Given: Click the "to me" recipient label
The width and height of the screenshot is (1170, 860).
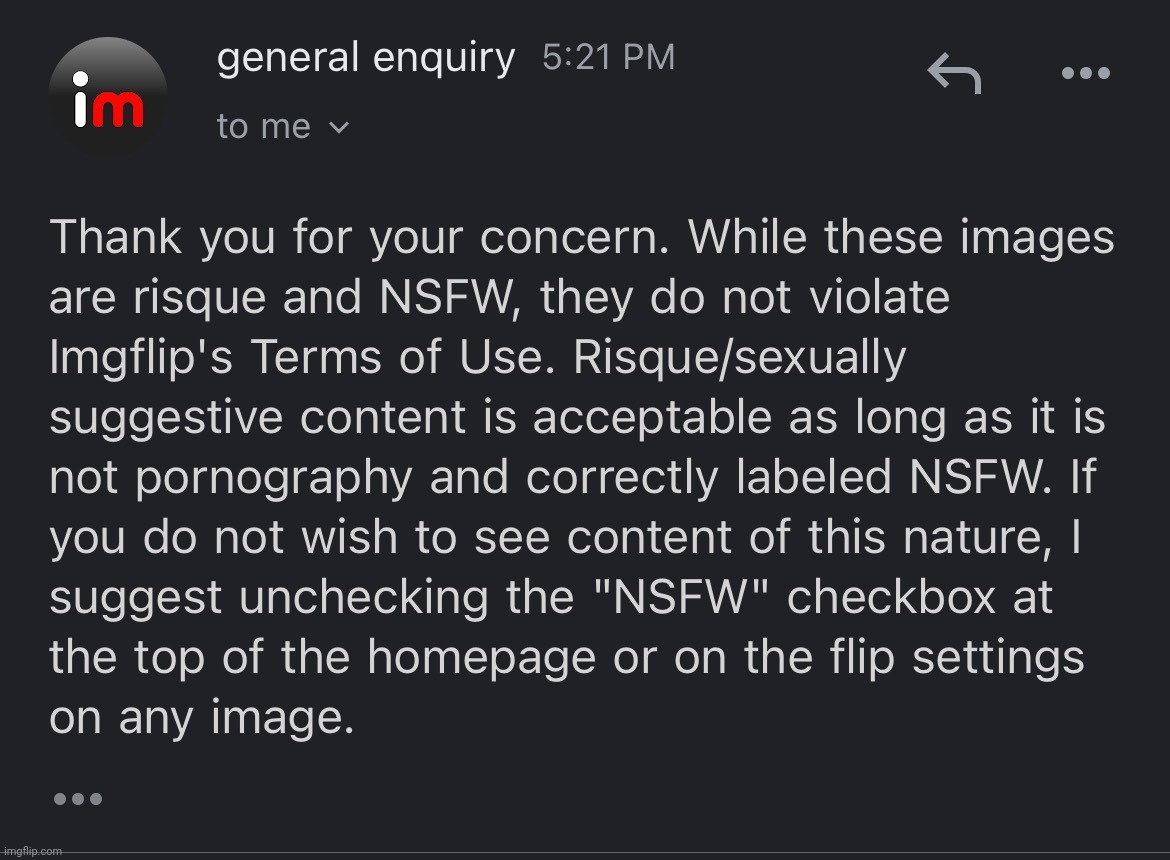Looking at the screenshot, I should click(x=263, y=127).
